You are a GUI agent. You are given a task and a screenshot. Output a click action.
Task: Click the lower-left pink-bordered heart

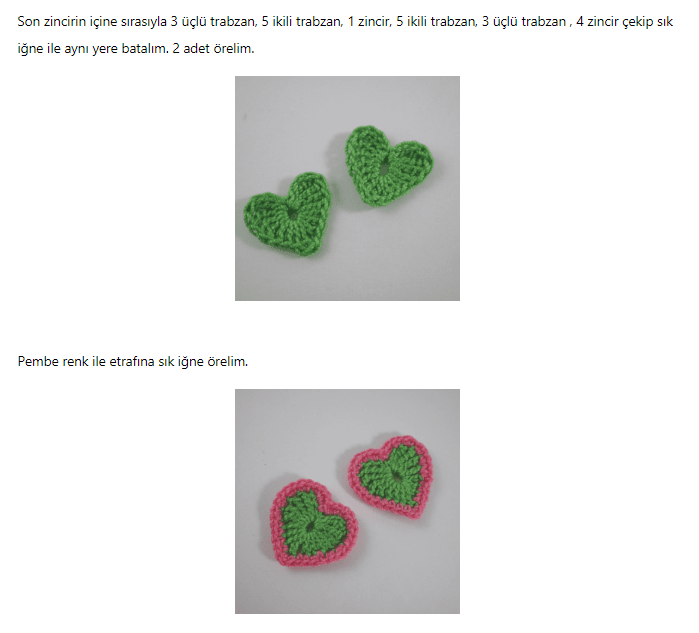click(313, 524)
